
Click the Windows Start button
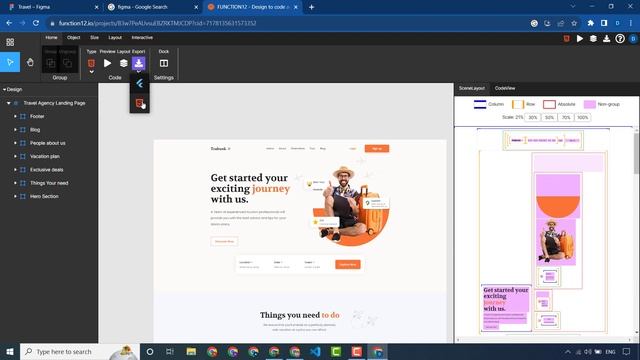click(10, 351)
